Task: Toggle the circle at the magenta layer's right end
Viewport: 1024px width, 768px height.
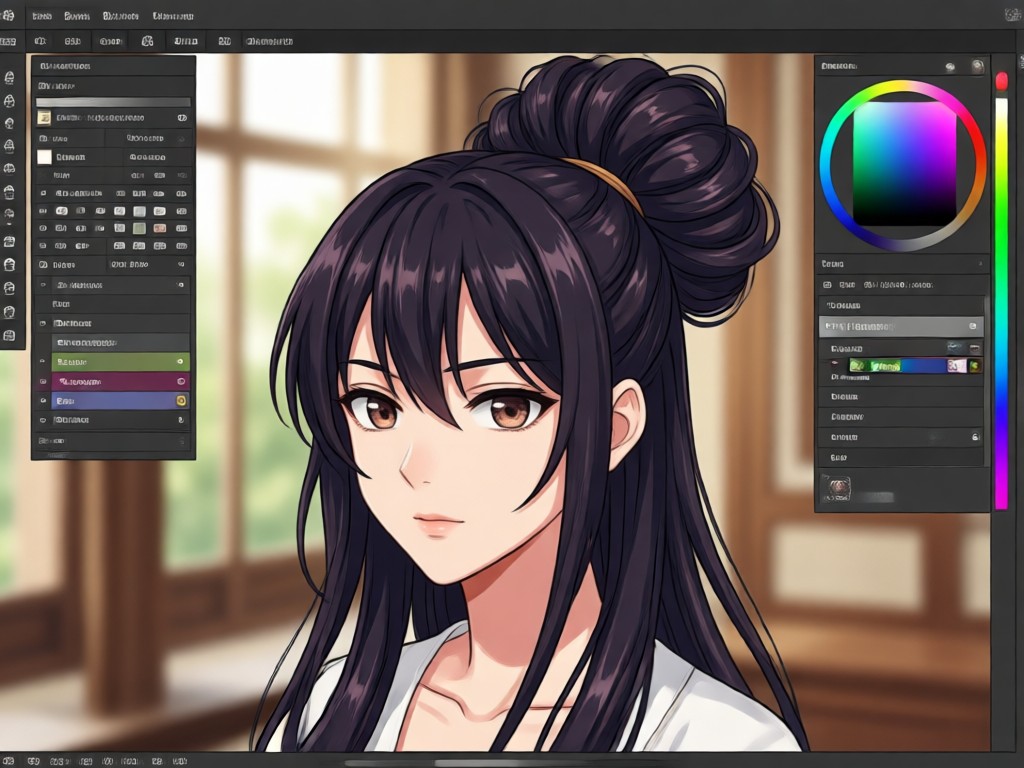Action: coord(181,381)
